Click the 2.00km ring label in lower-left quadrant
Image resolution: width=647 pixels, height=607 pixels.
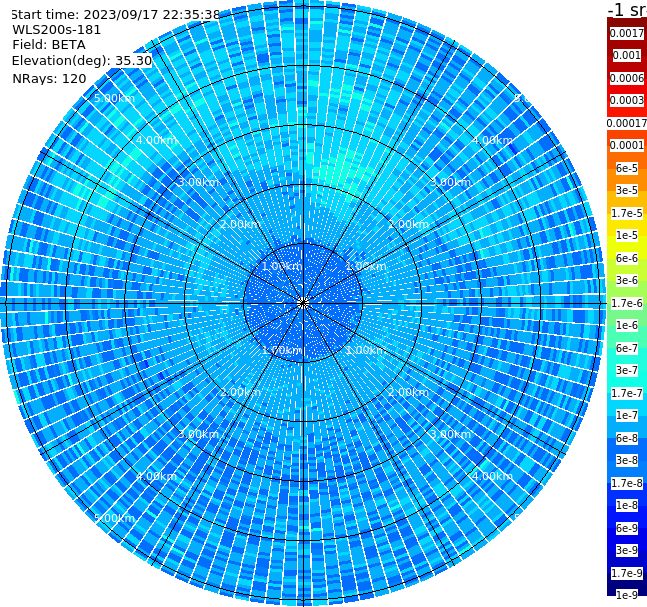coord(241,392)
